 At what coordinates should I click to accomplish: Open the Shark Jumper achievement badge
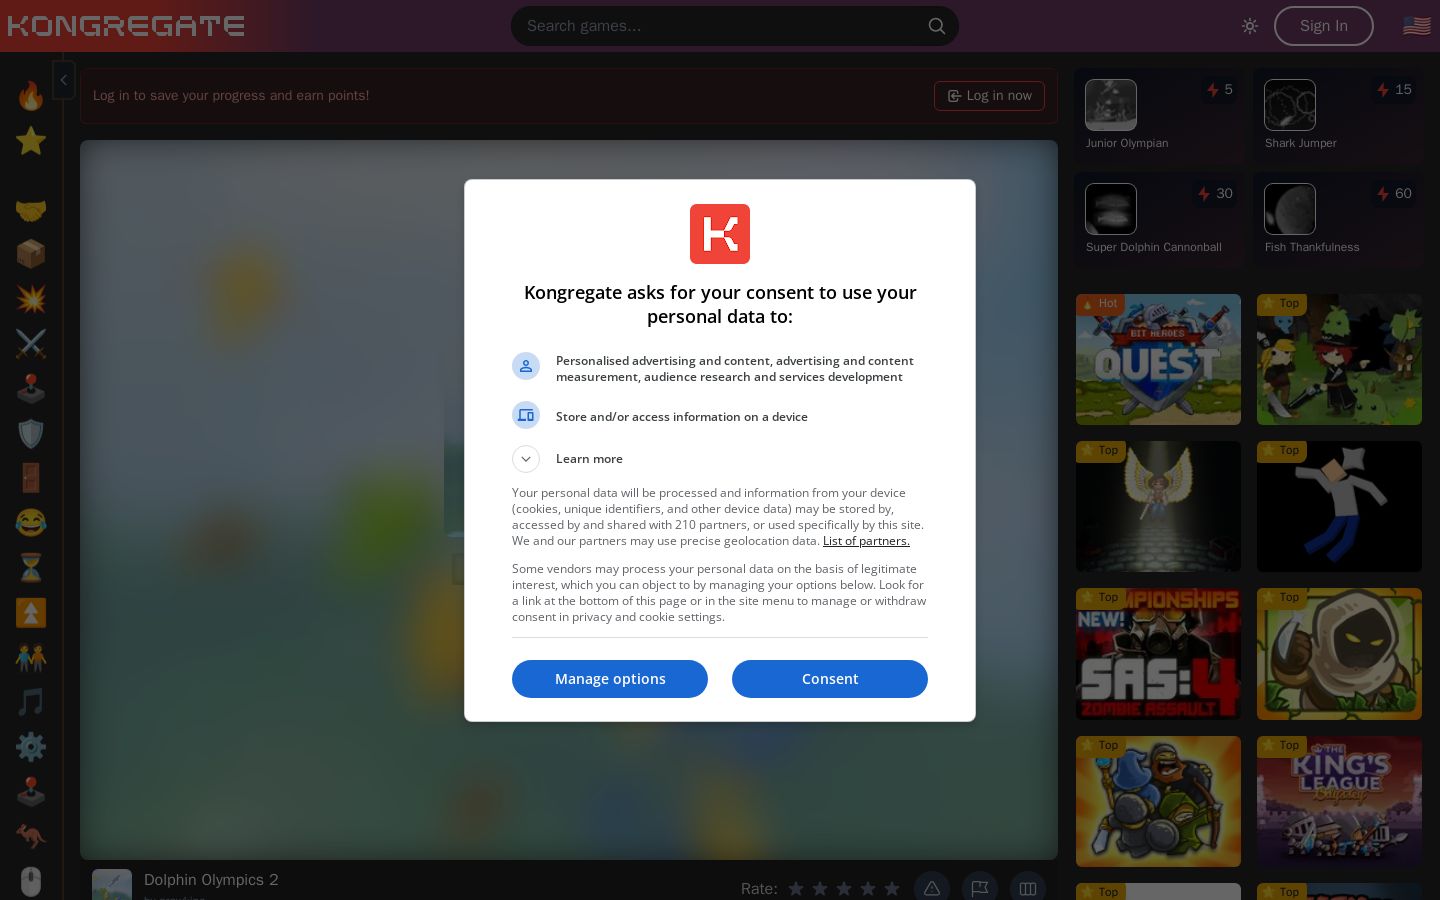tap(1339, 116)
